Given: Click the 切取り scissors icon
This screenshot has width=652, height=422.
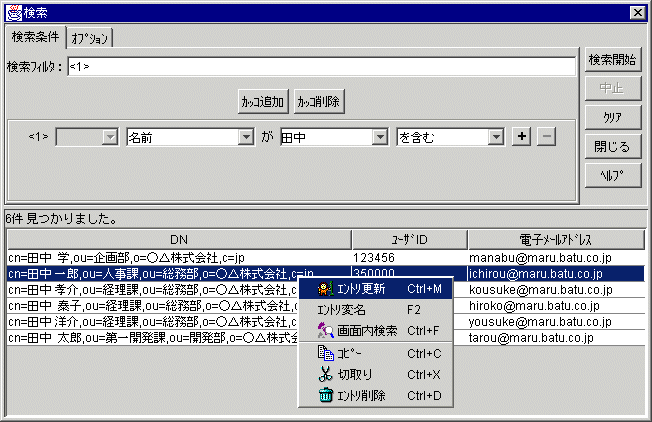Looking at the screenshot, I should point(325,374).
